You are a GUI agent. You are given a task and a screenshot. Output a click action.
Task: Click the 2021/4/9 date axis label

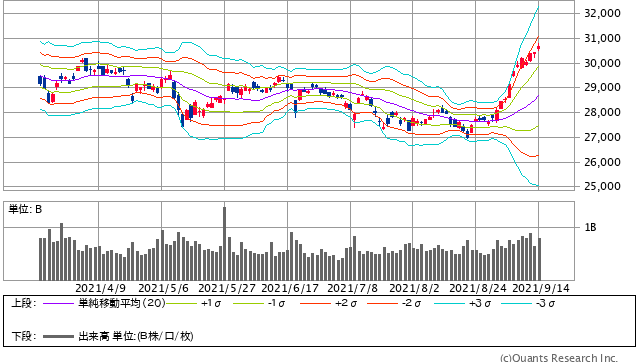[x=101, y=288]
